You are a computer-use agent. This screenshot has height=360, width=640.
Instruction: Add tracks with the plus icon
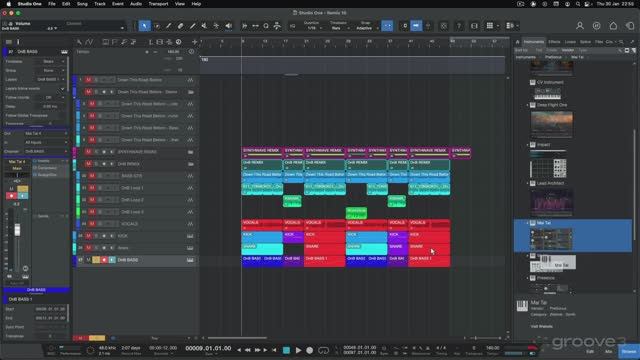pos(195,42)
